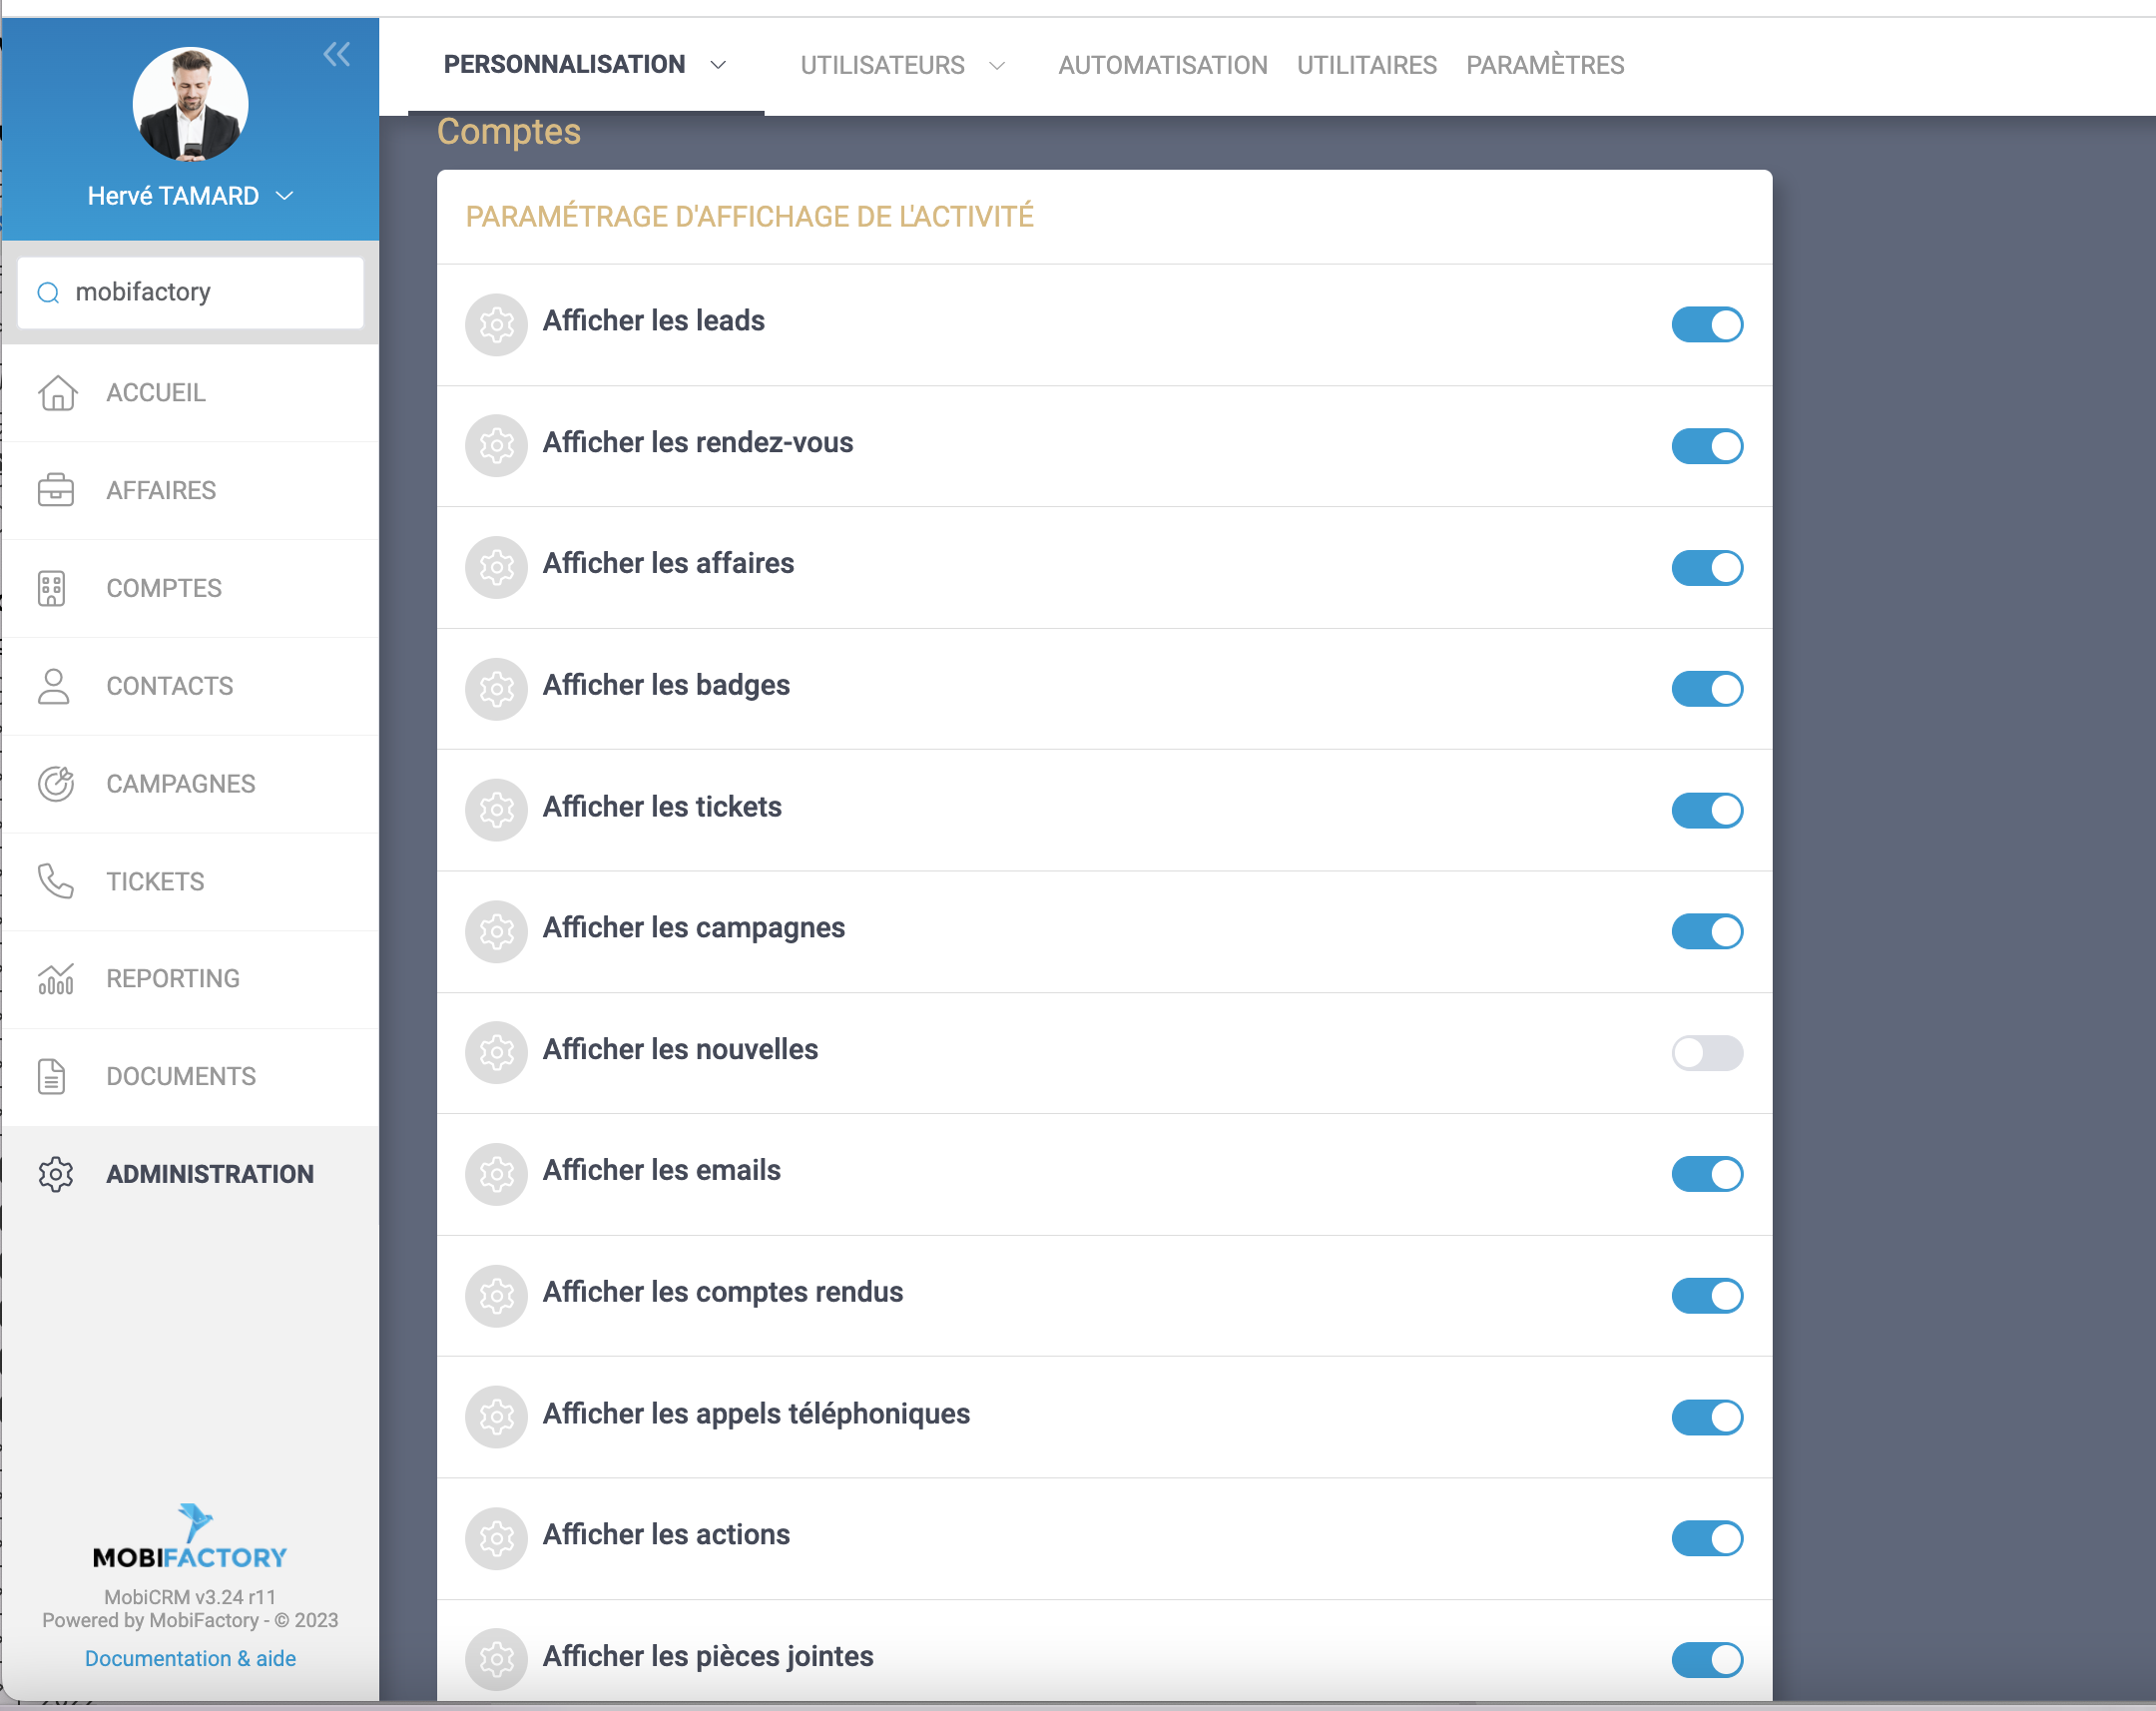Open Affaires via briefcase icon
This screenshot has width=2156, height=1711.
click(x=56, y=490)
